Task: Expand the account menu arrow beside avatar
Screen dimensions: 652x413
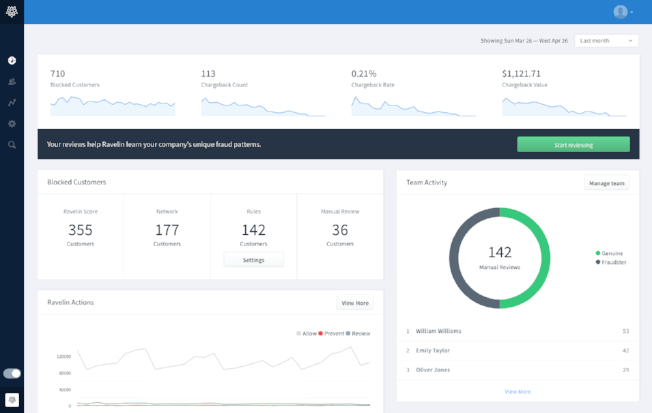Action: [x=632, y=12]
